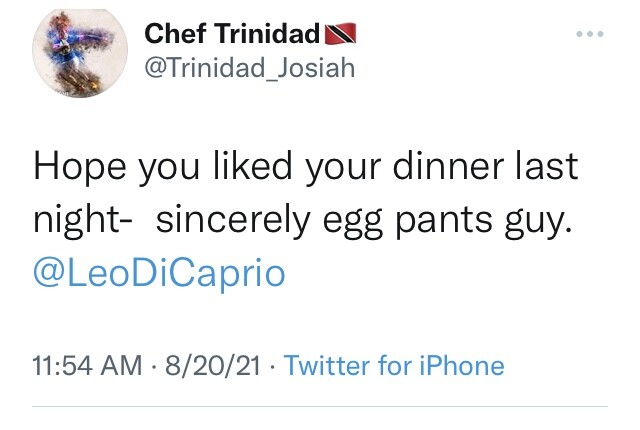Open the Twitter for iPhone source link
The image size is (640, 430).
394,365
